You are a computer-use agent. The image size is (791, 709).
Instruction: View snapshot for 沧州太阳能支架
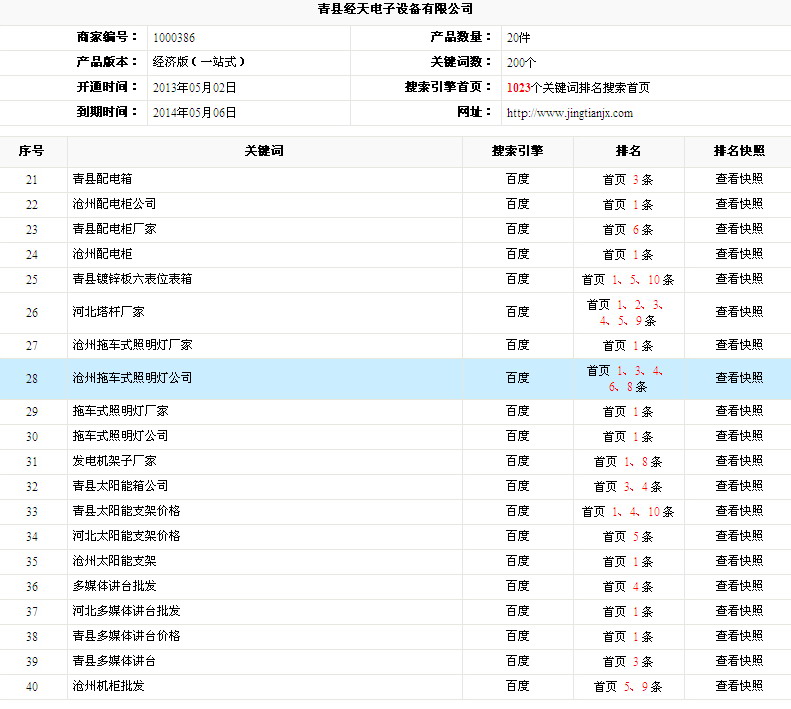[739, 561]
